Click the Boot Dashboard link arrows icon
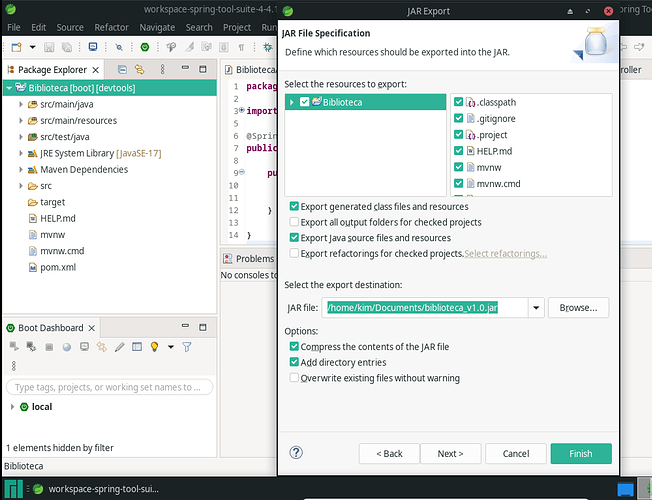Viewport: 652px width, 500px height. [101, 347]
